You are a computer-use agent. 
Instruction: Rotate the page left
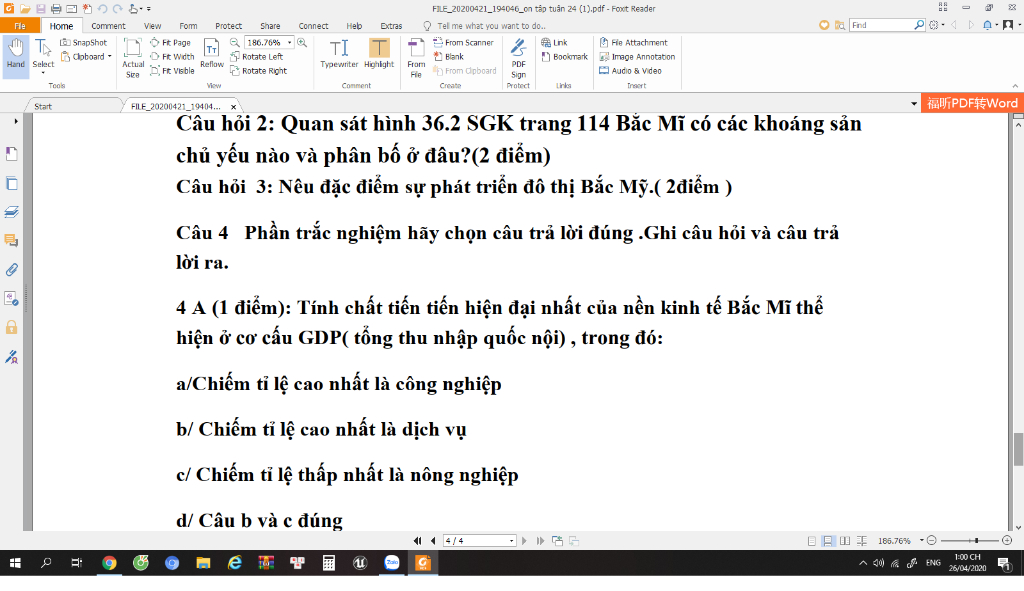tap(257, 57)
